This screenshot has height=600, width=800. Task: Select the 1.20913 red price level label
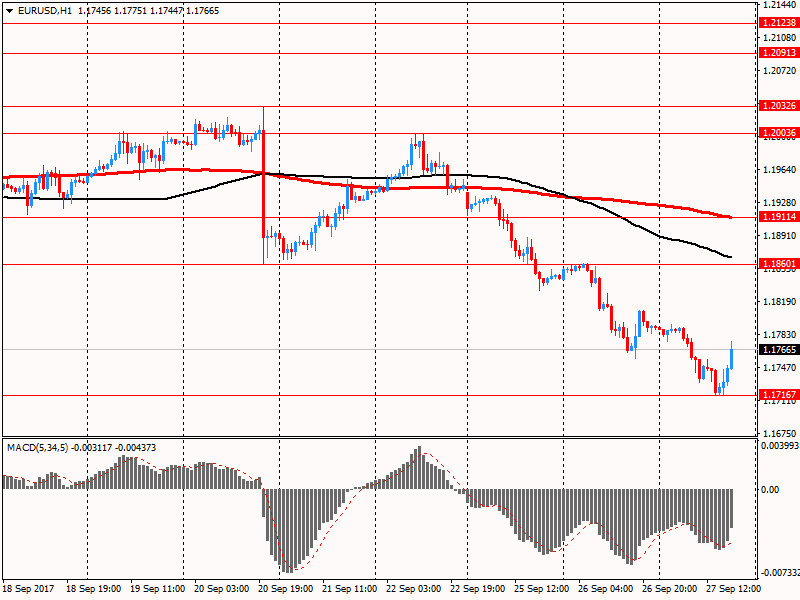coord(779,53)
